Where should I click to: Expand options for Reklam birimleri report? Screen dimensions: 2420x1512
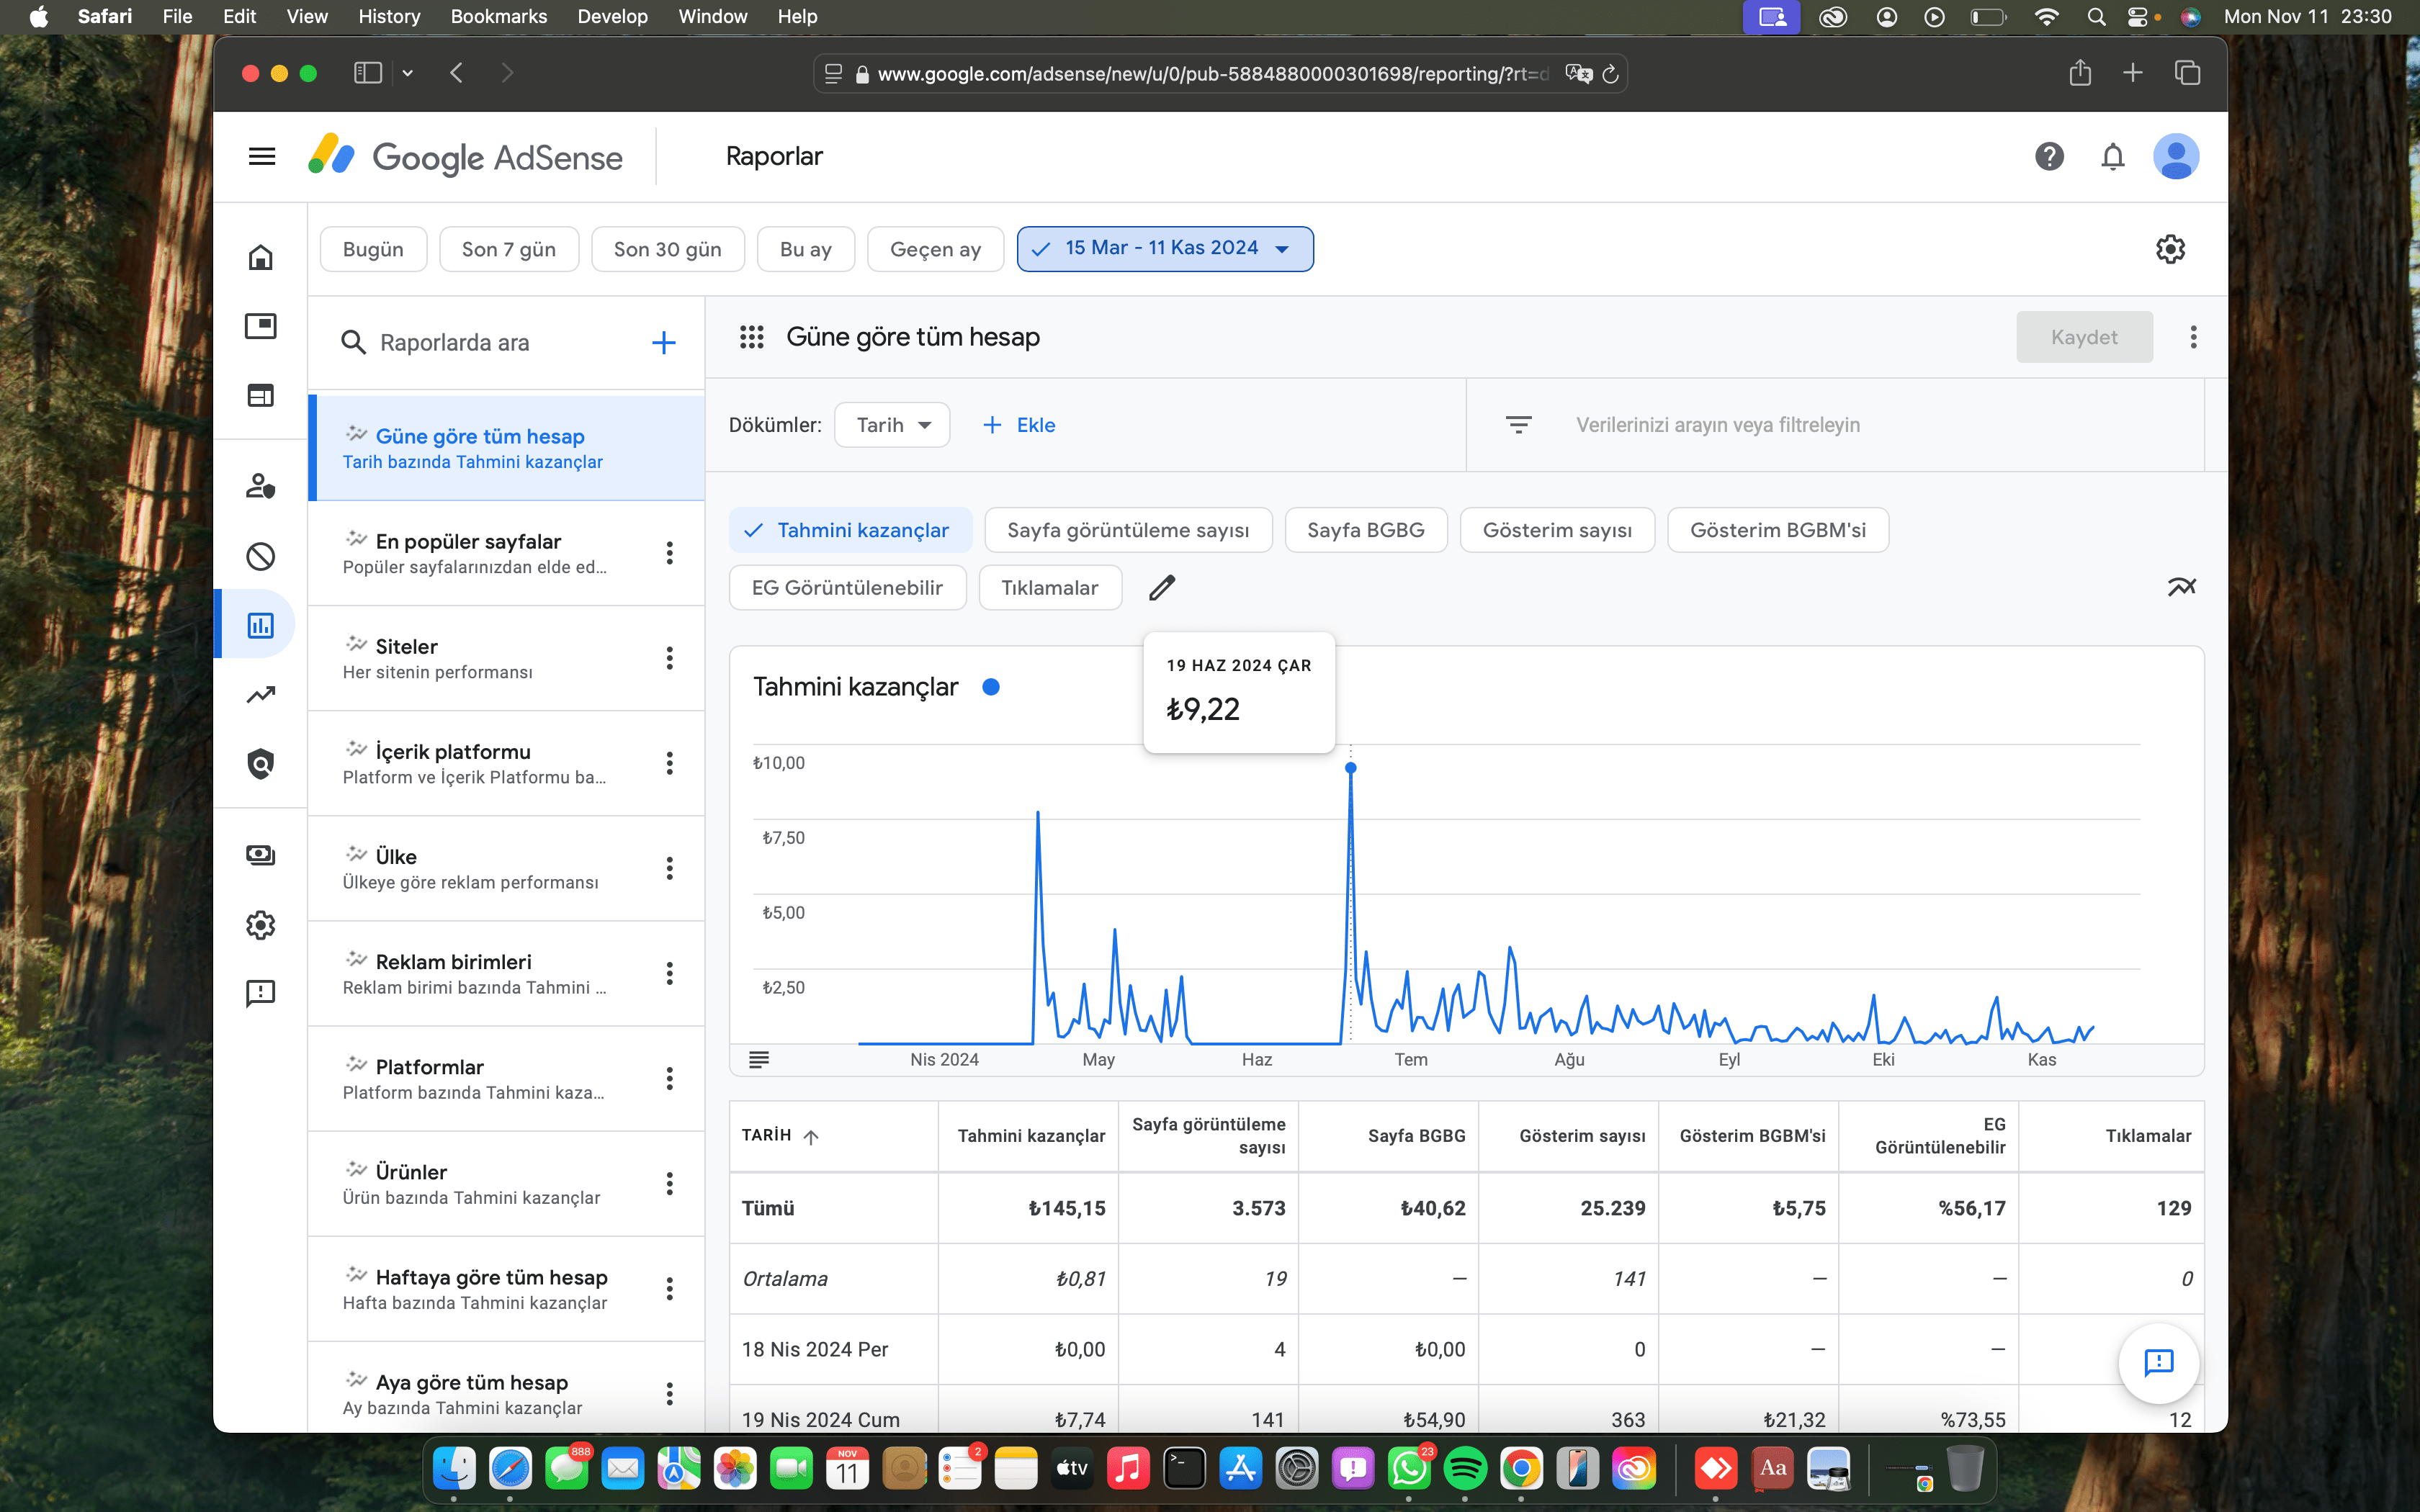669,973
